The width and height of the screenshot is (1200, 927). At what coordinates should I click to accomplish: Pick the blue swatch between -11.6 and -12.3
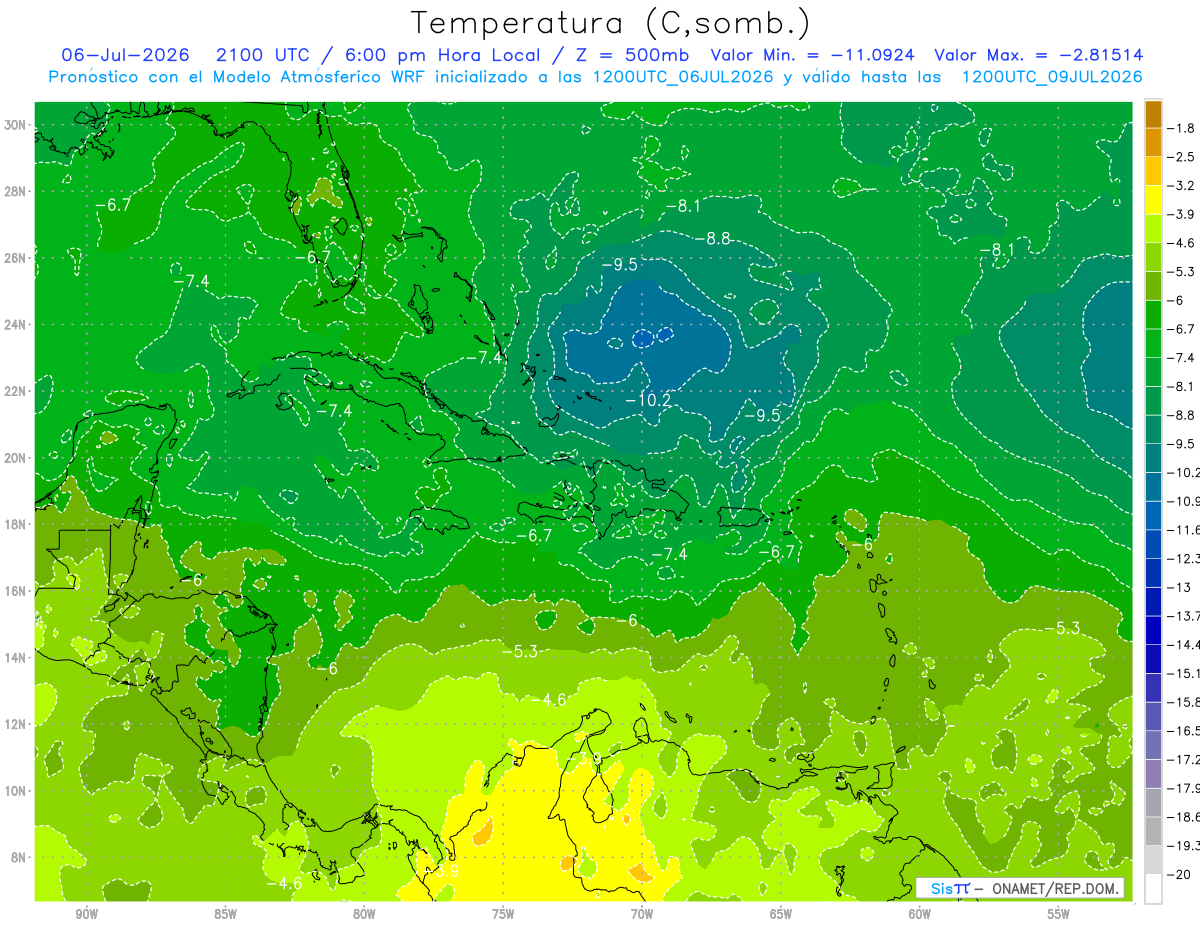pyautogui.click(x=1153, y=543)
